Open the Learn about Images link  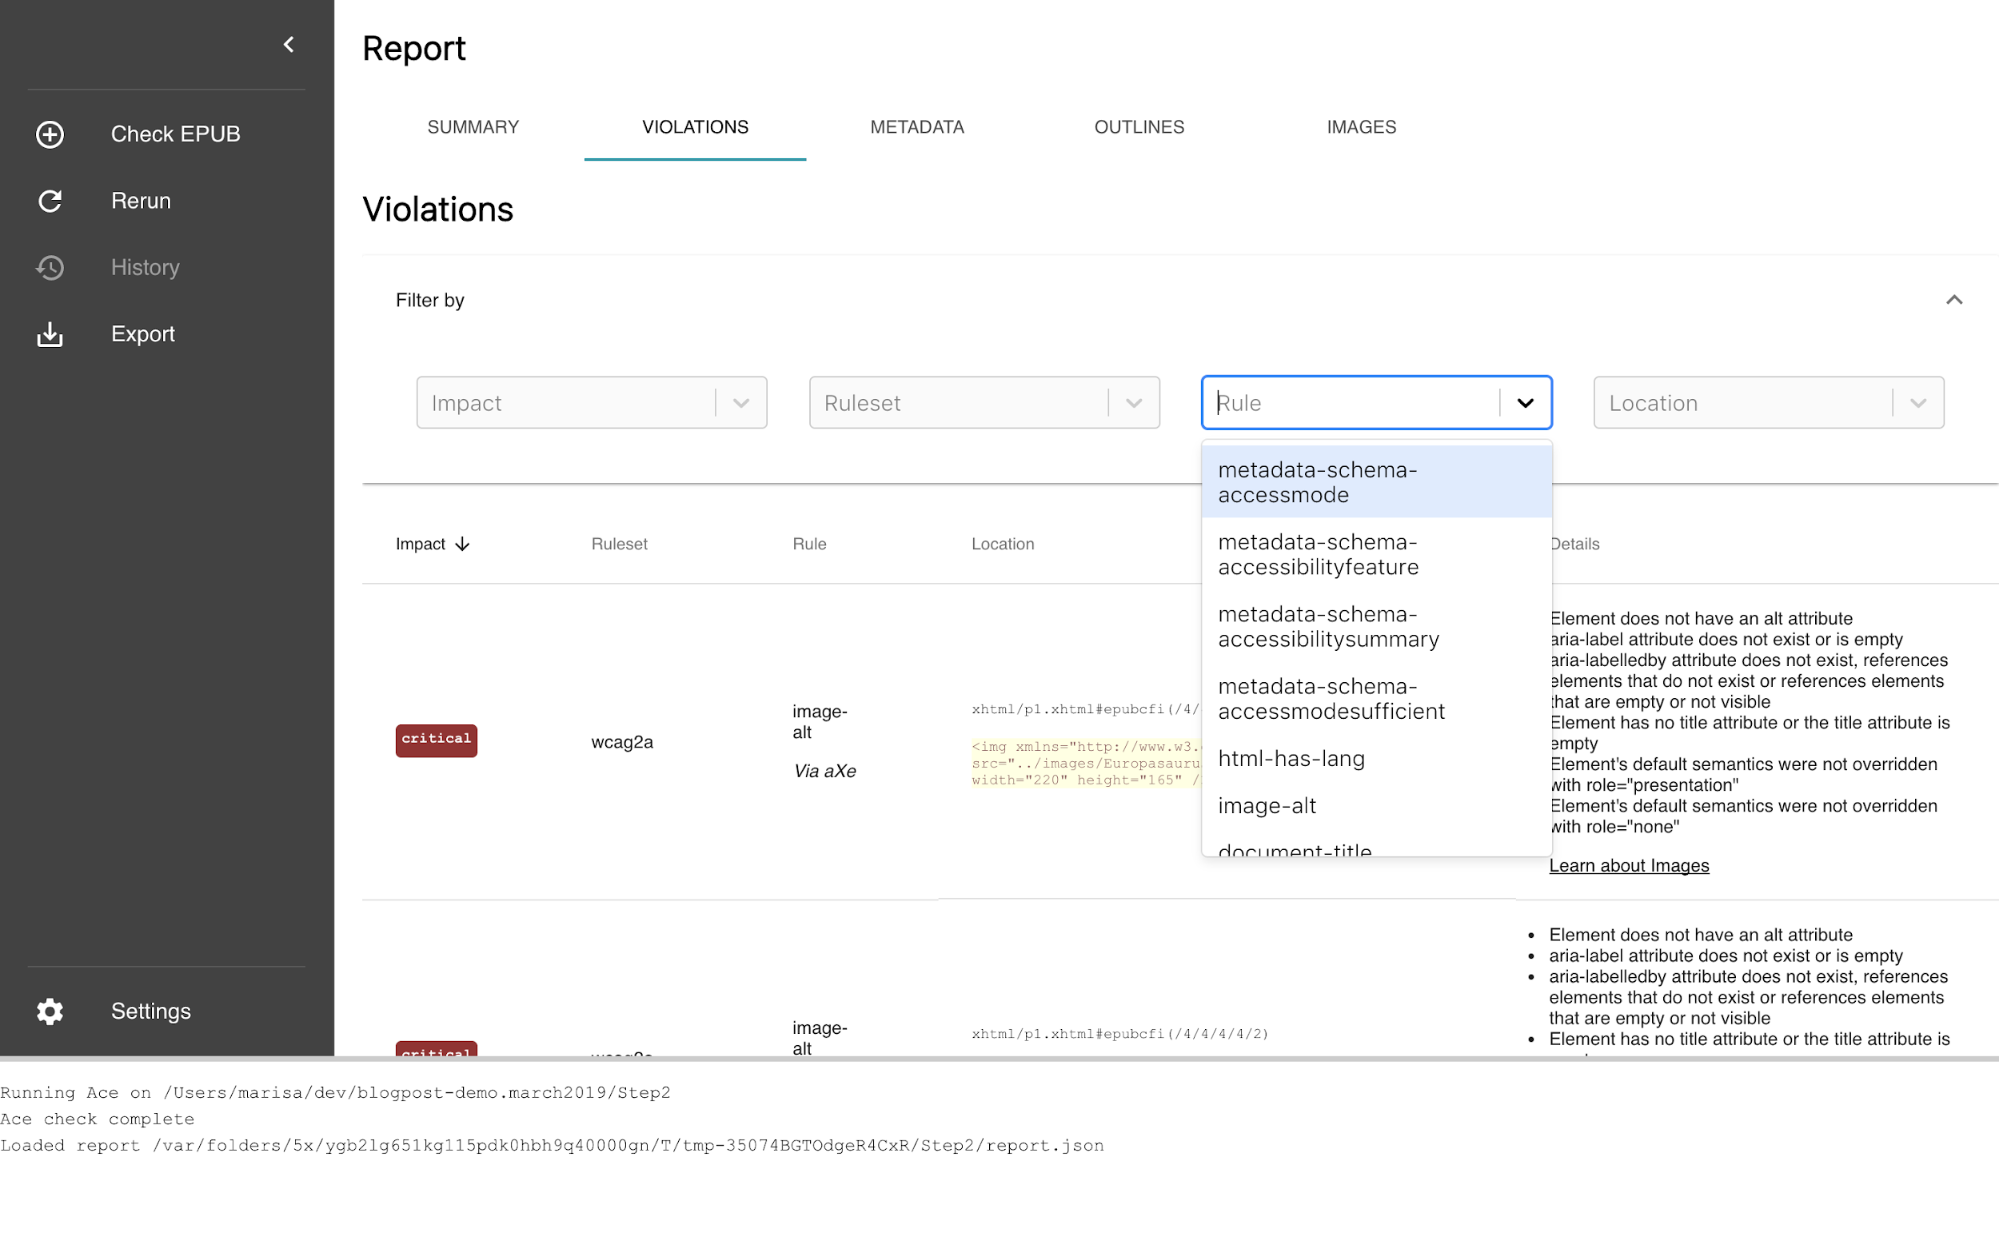click(1629, 866)
